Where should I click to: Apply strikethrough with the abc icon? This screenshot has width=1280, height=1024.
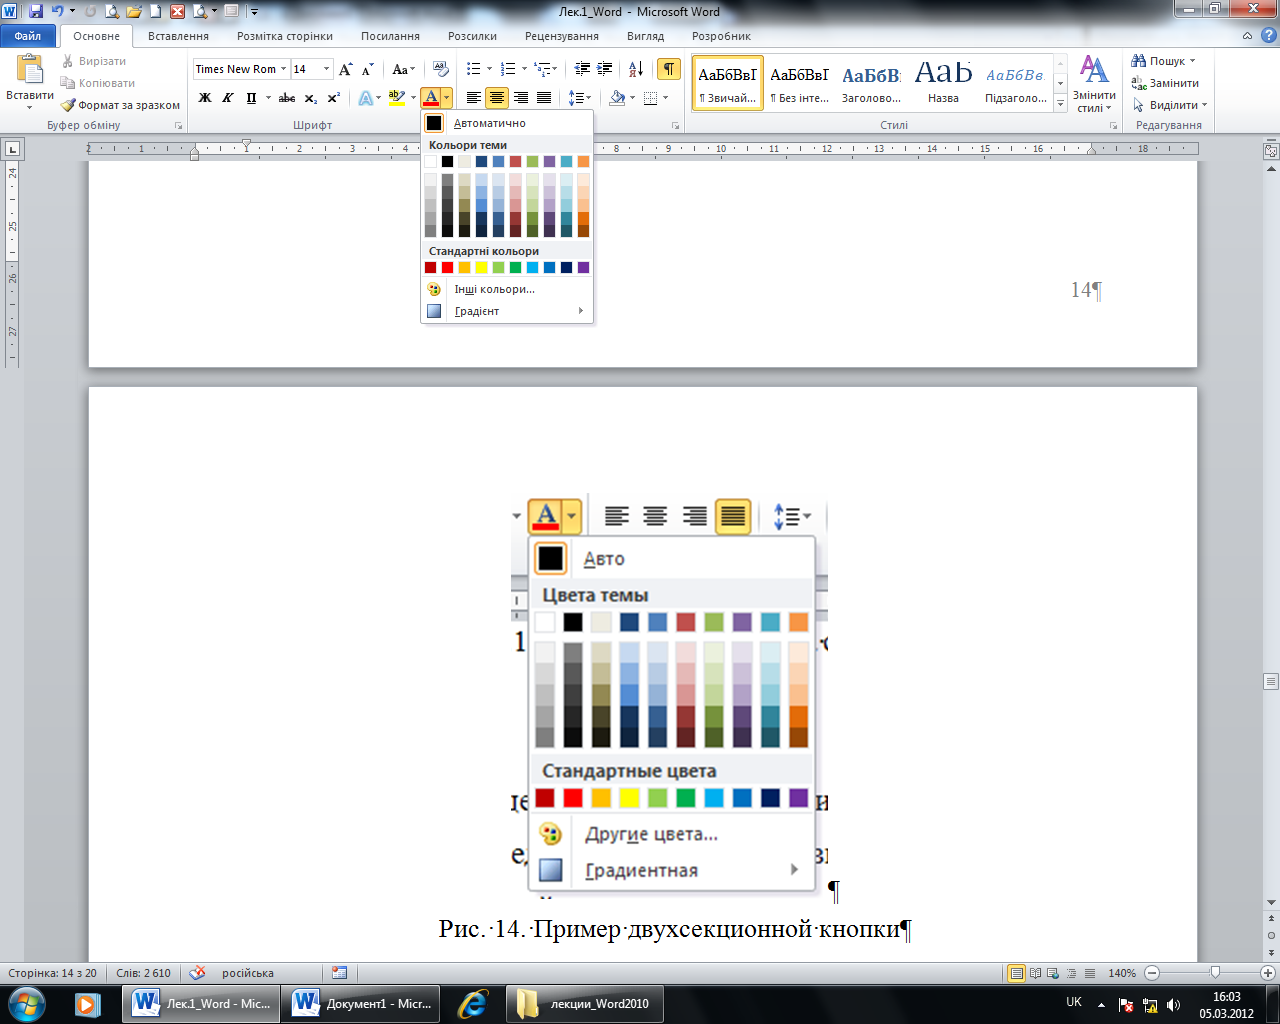[x=287, y=98]
